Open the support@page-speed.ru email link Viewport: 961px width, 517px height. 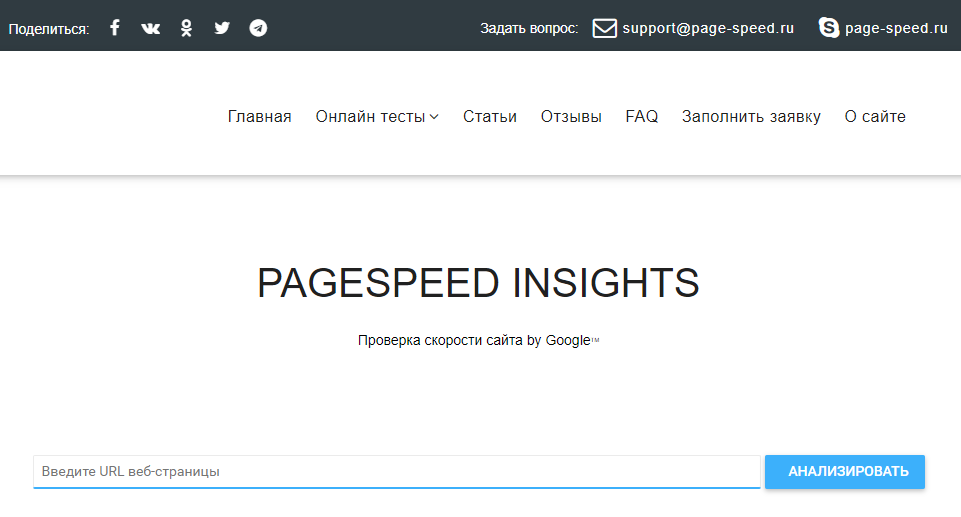point(708,28)
